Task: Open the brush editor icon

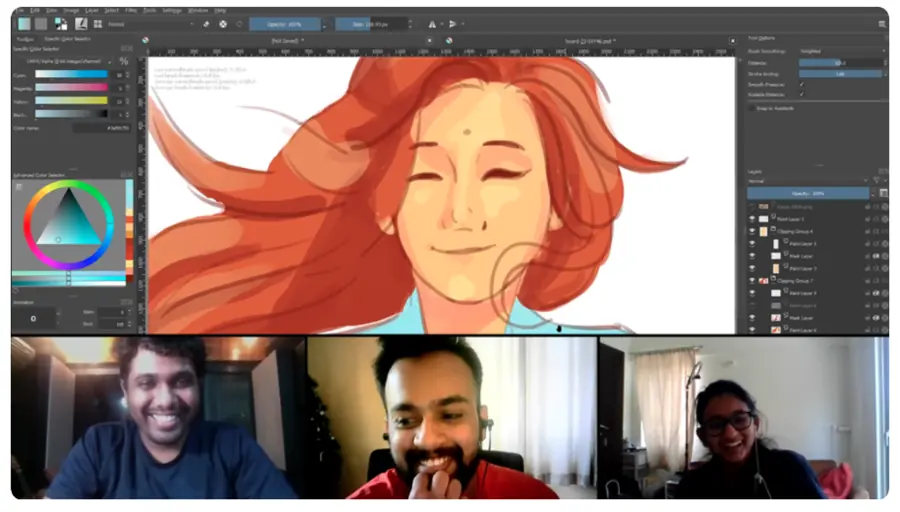Action: coord(81,24)
